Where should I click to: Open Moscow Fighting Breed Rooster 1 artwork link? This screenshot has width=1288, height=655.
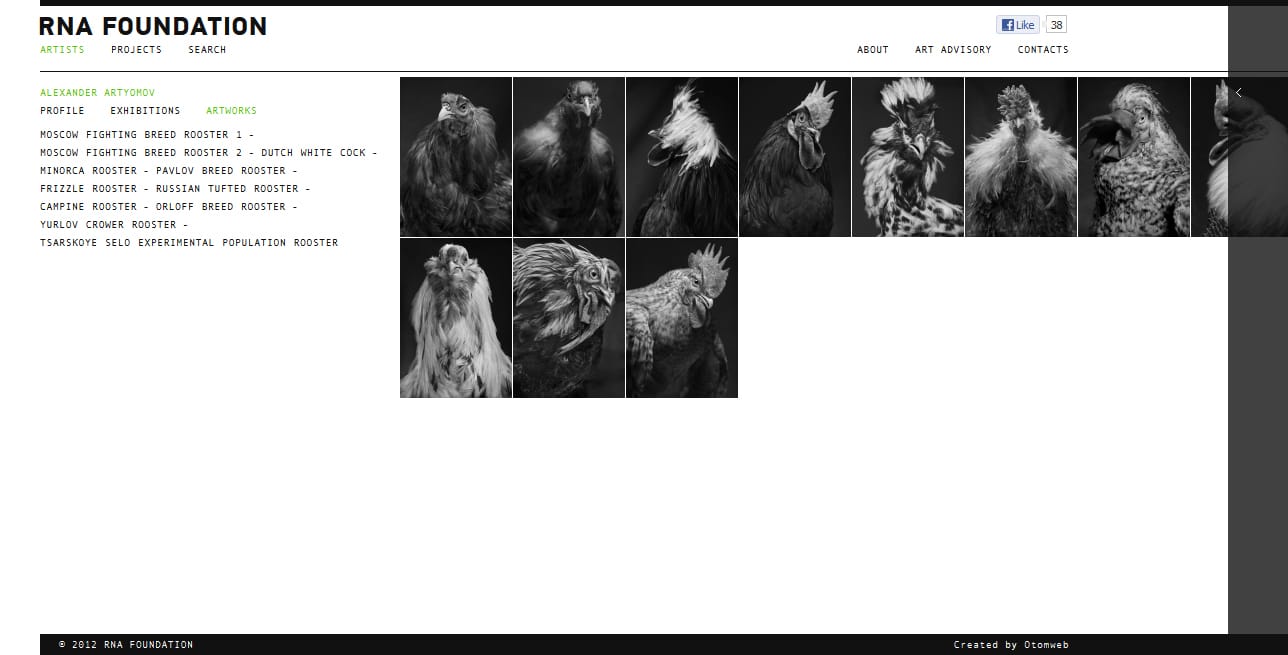140,135
